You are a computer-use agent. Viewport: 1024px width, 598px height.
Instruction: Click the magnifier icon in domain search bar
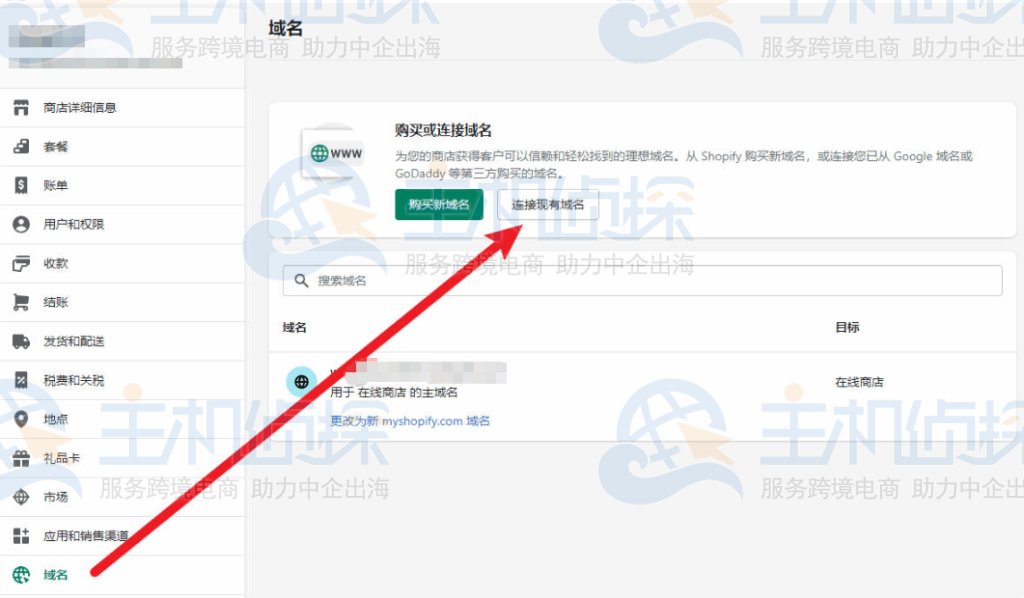[x=302, y=281]
